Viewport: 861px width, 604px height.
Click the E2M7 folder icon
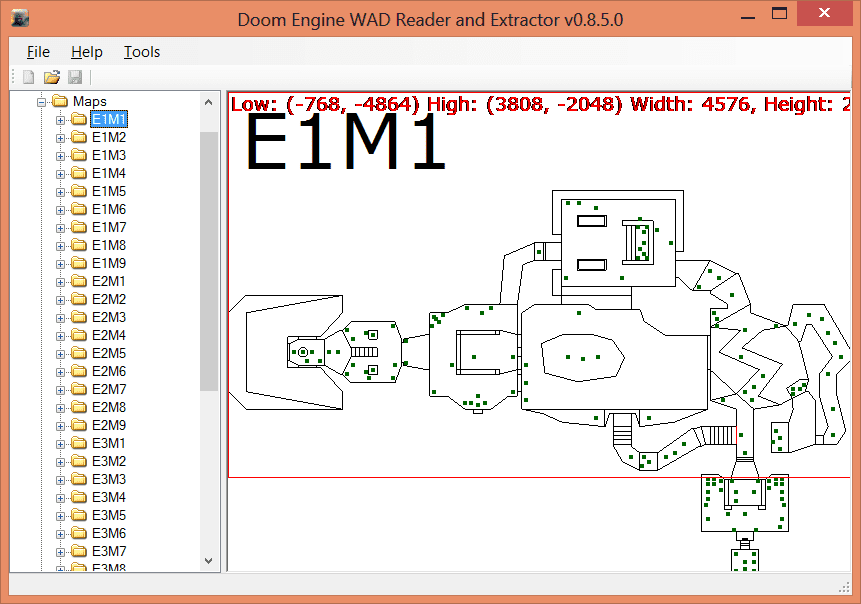[x=79, y=389]
